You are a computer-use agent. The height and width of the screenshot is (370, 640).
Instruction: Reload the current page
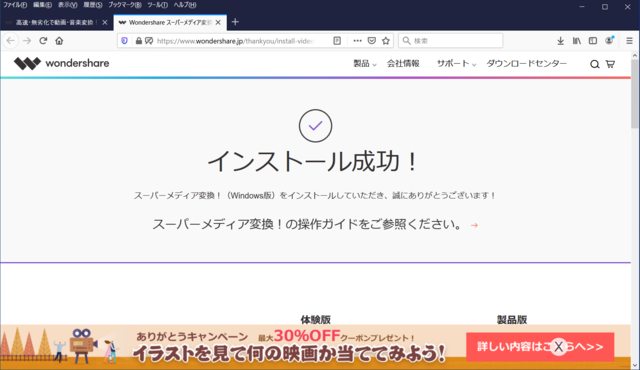[x=43, y=41]
